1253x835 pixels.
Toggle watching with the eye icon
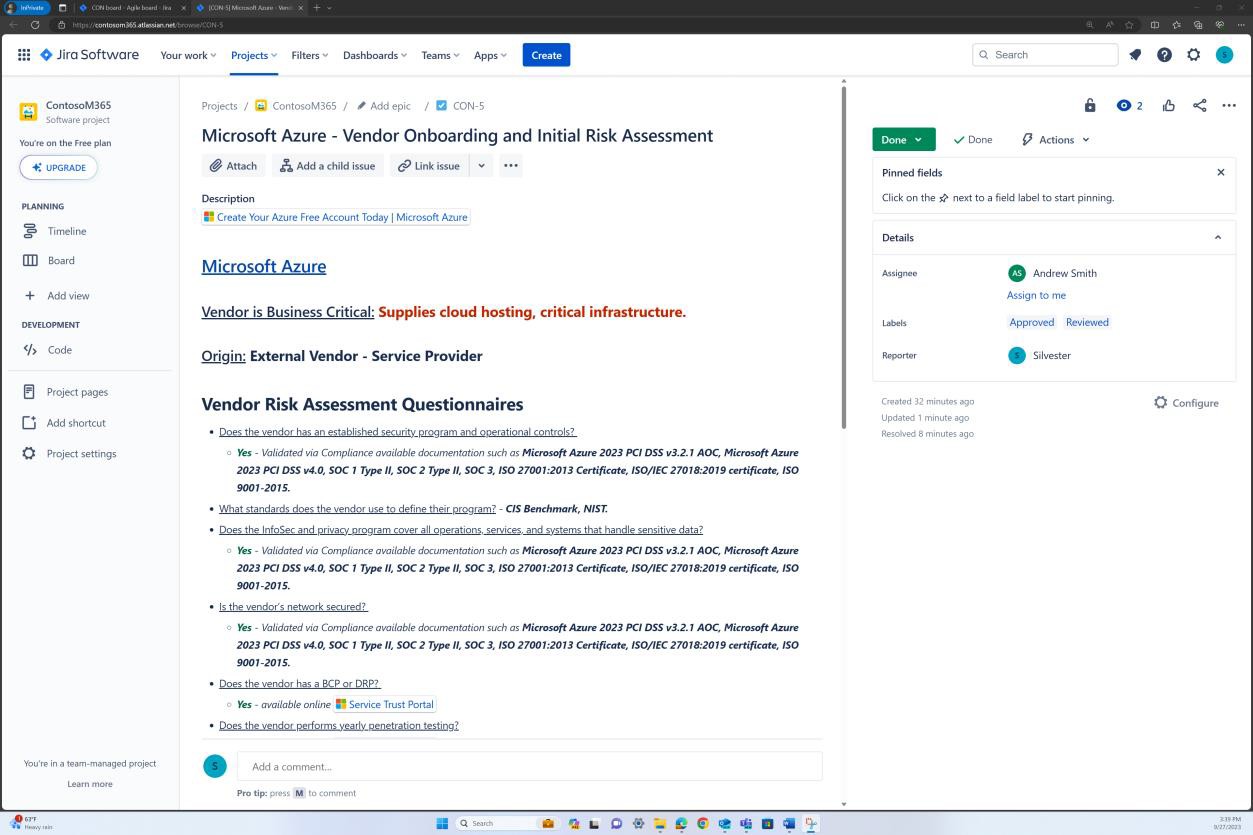[x=1122, y=104]
